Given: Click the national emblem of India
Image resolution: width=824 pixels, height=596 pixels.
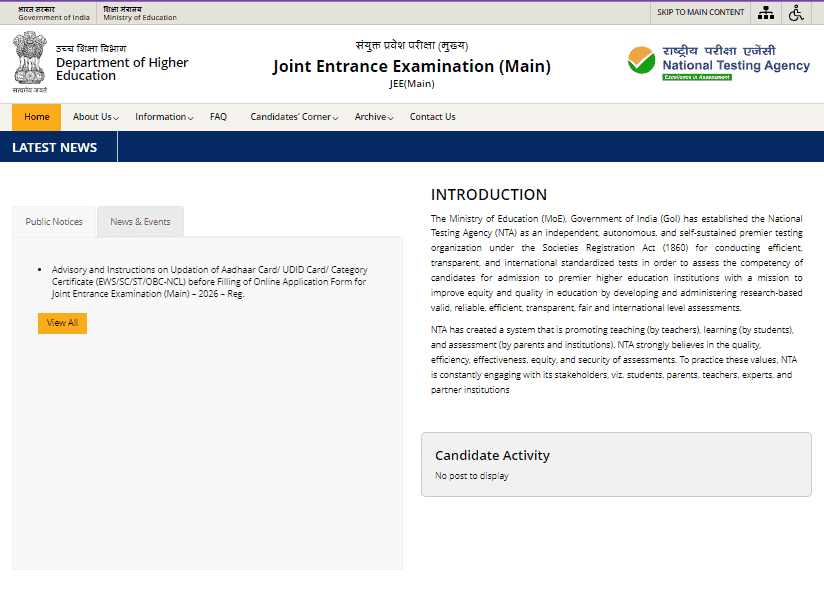Looking at the screenshot, I should point(30,60).
